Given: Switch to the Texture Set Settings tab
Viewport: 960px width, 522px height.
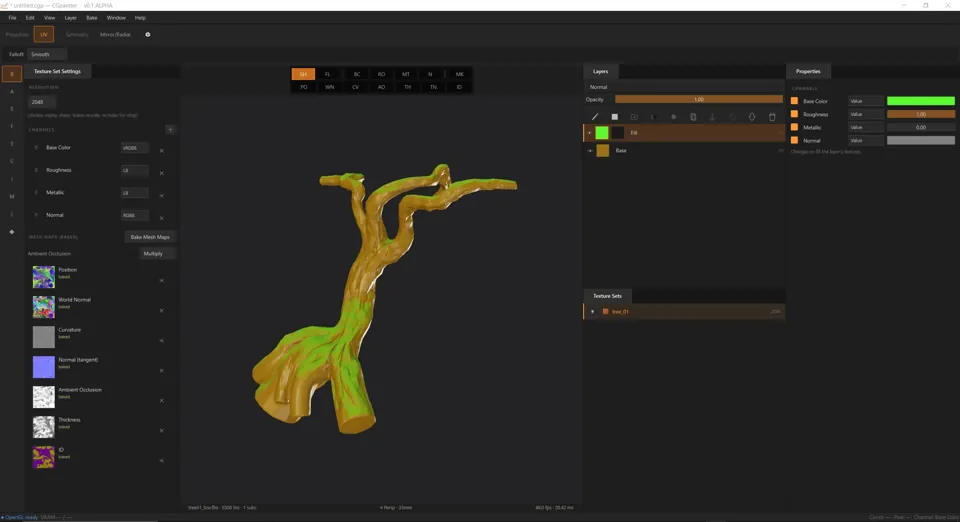Looking at the screenshot, I should 57,72.
